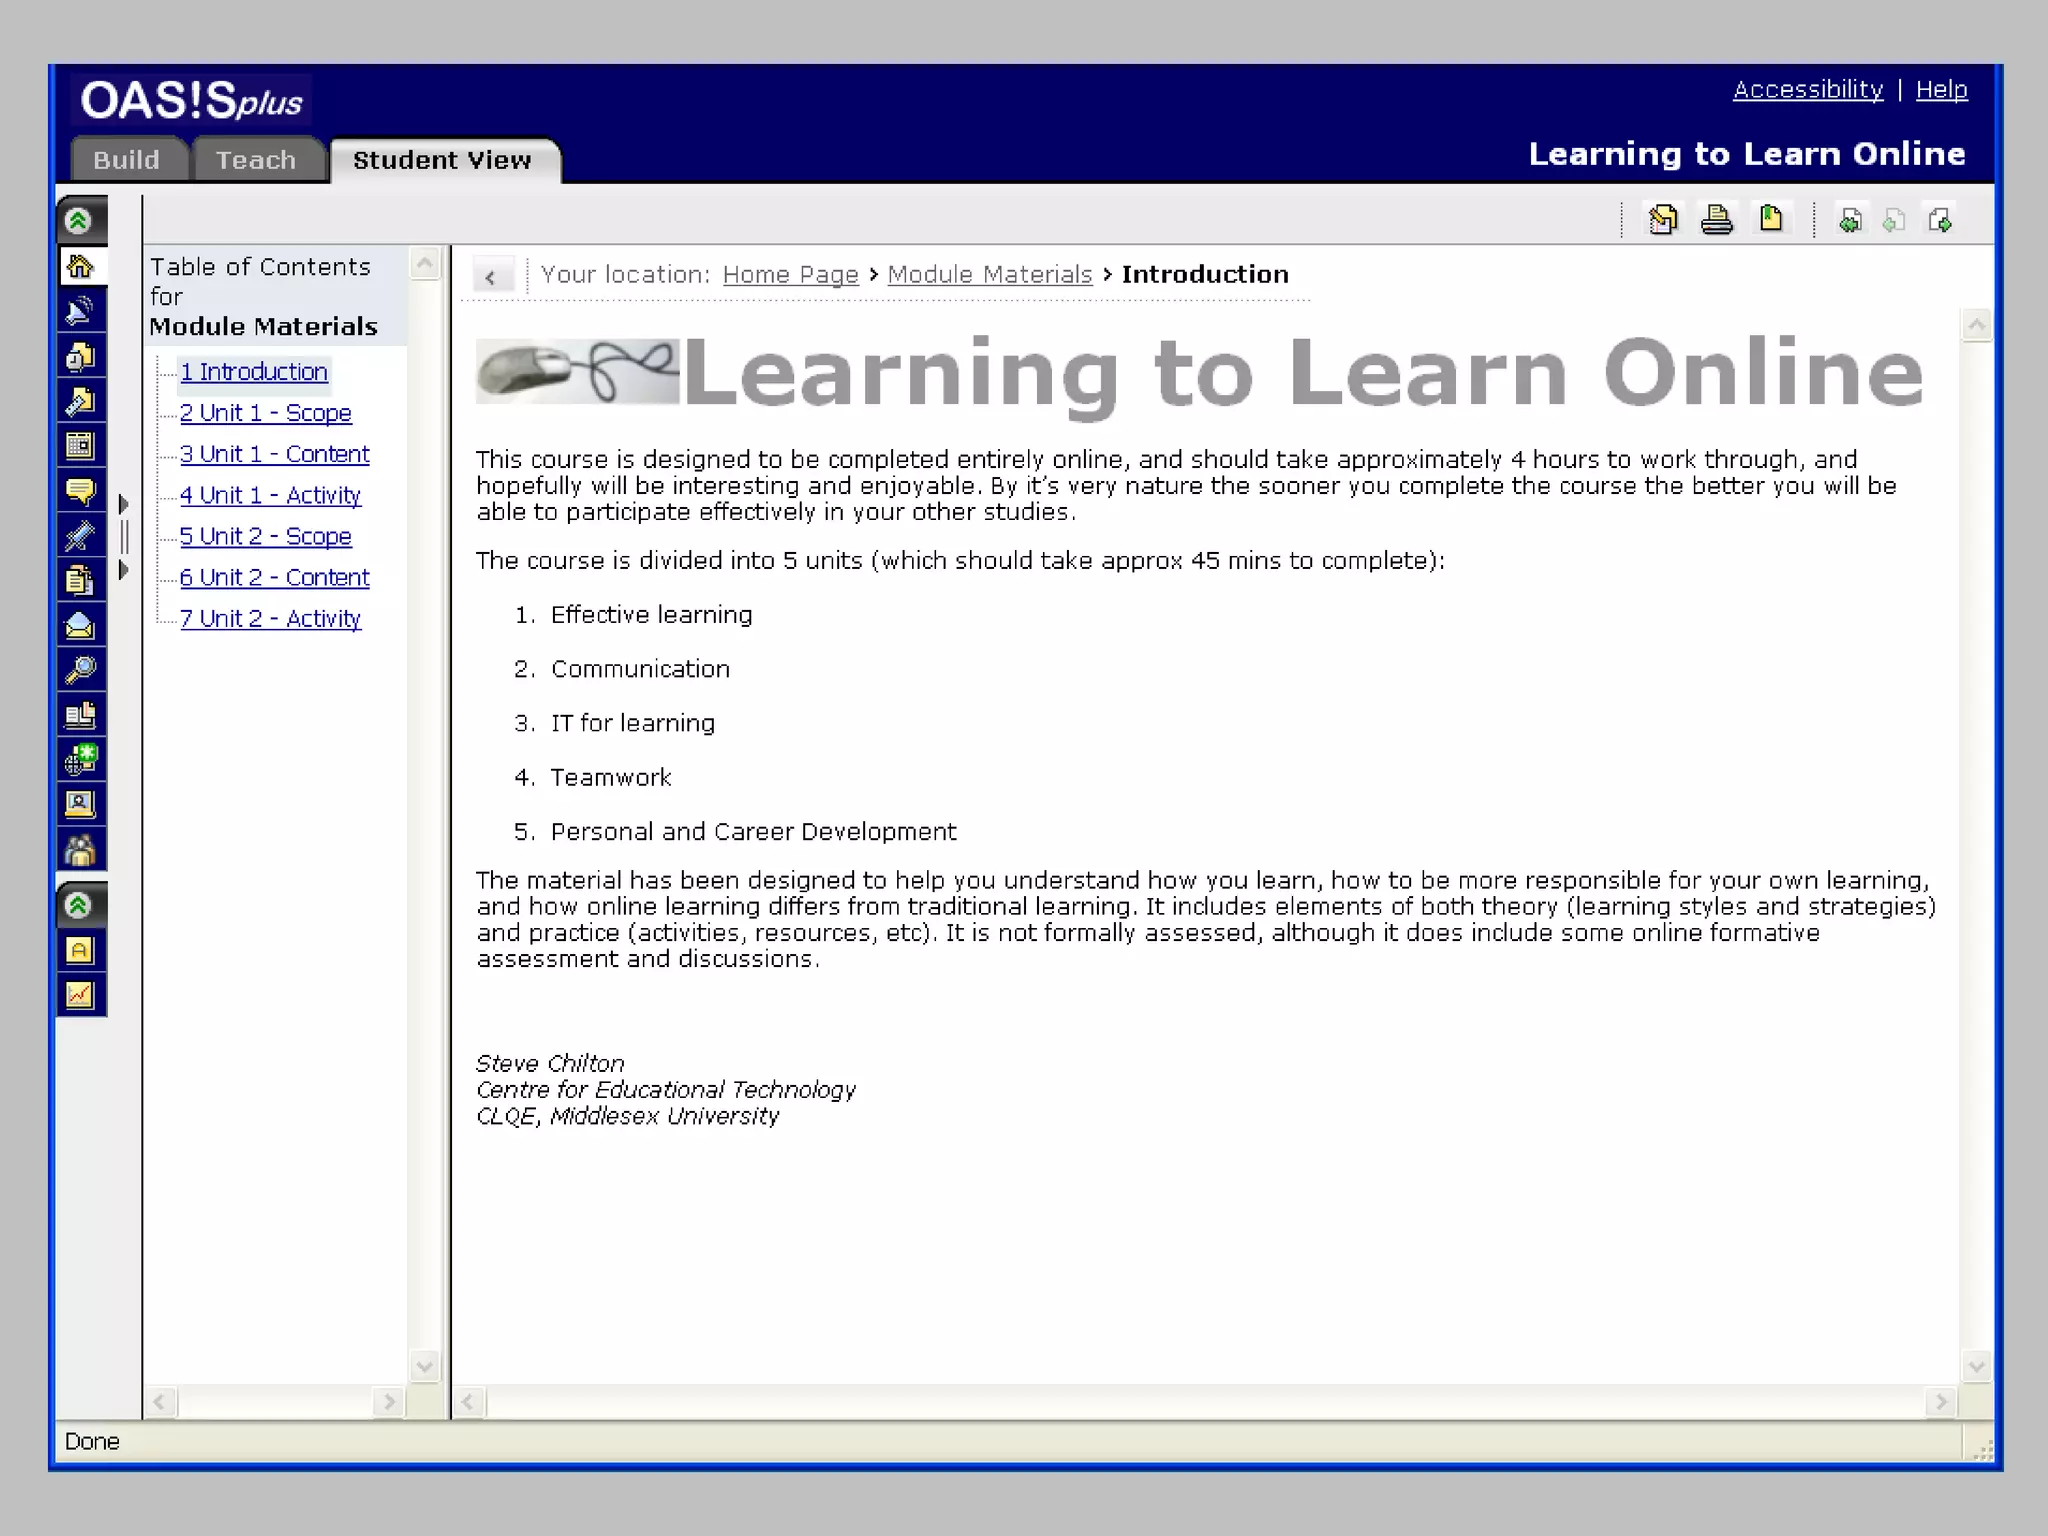The width and height of the screenshot is (2048, 1536).
Task: Go to next page with arrow icon
Action: 1940,220
